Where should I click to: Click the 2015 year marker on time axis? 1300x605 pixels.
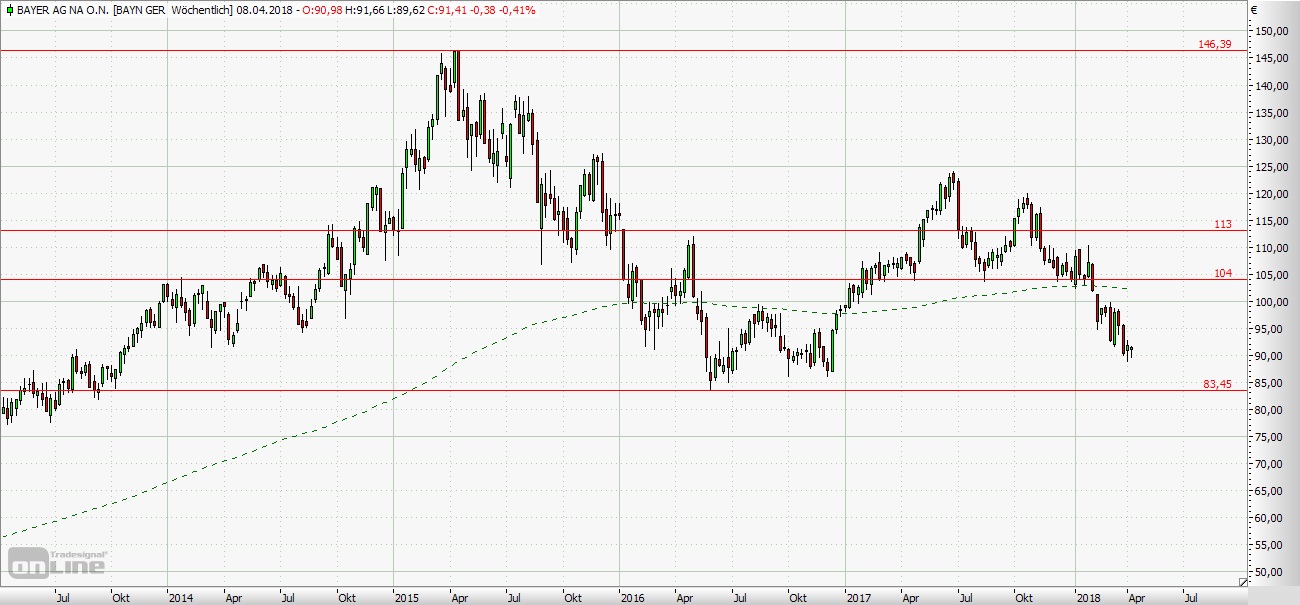[x=407, y=598]
